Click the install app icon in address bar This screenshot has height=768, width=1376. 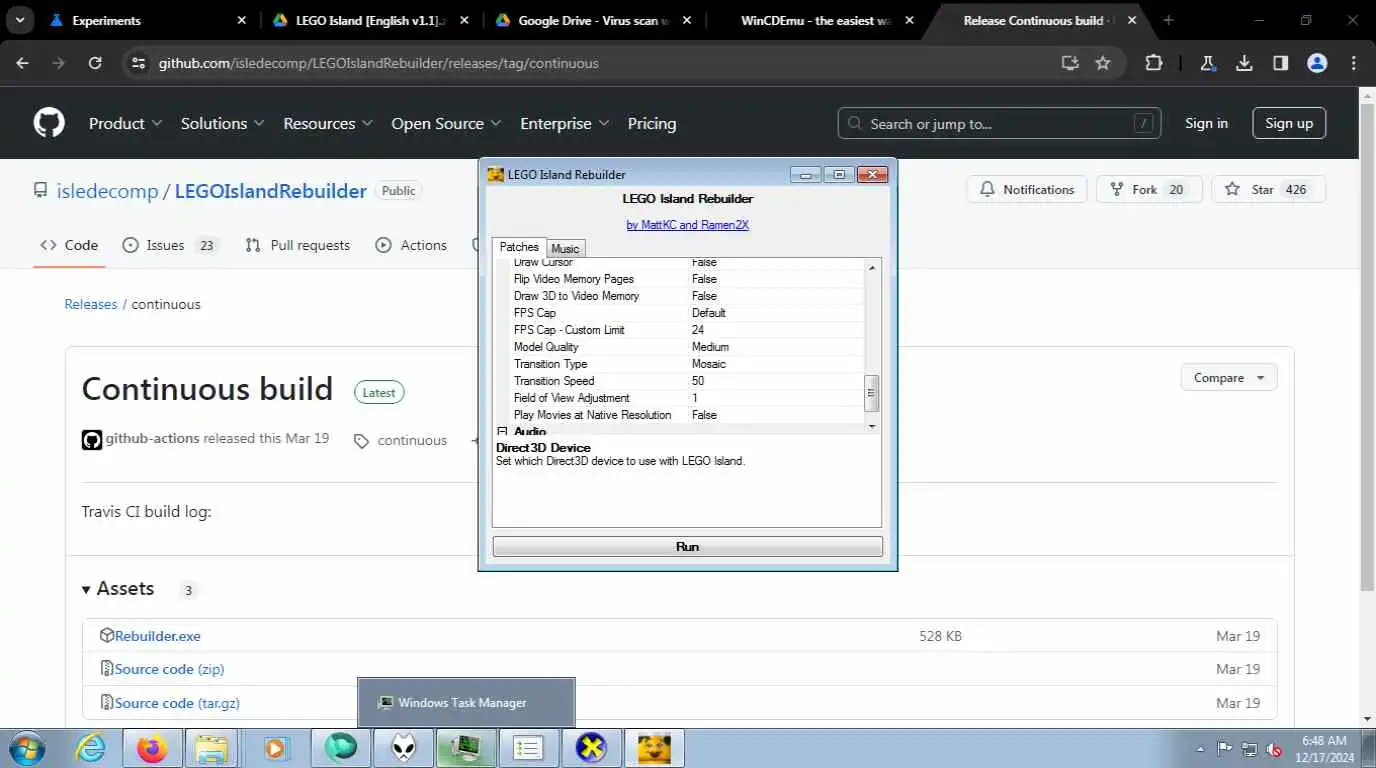[1070, 62]
